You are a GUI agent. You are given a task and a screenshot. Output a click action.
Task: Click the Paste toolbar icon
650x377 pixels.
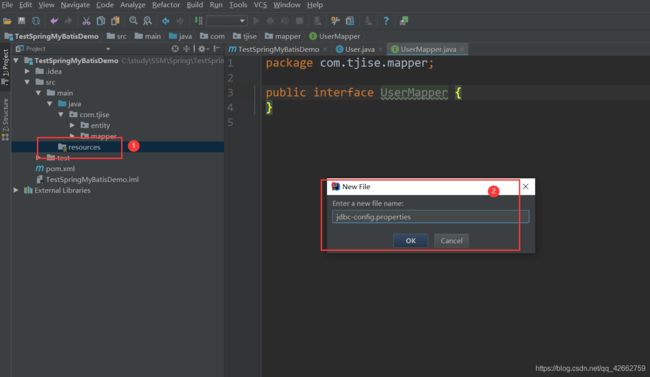115,21
